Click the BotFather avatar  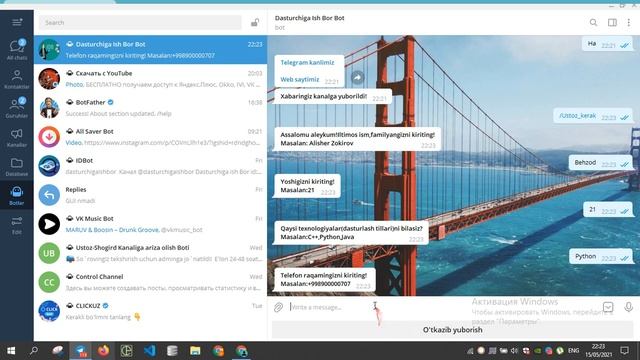[x=49, y=108]
